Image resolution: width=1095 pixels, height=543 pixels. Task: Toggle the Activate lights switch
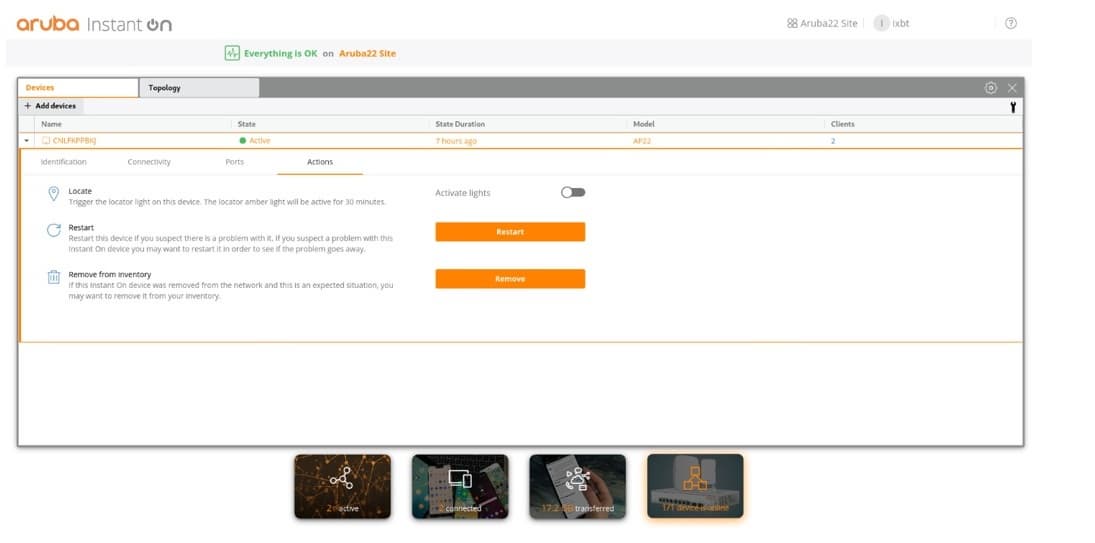(x=573, y=193)
